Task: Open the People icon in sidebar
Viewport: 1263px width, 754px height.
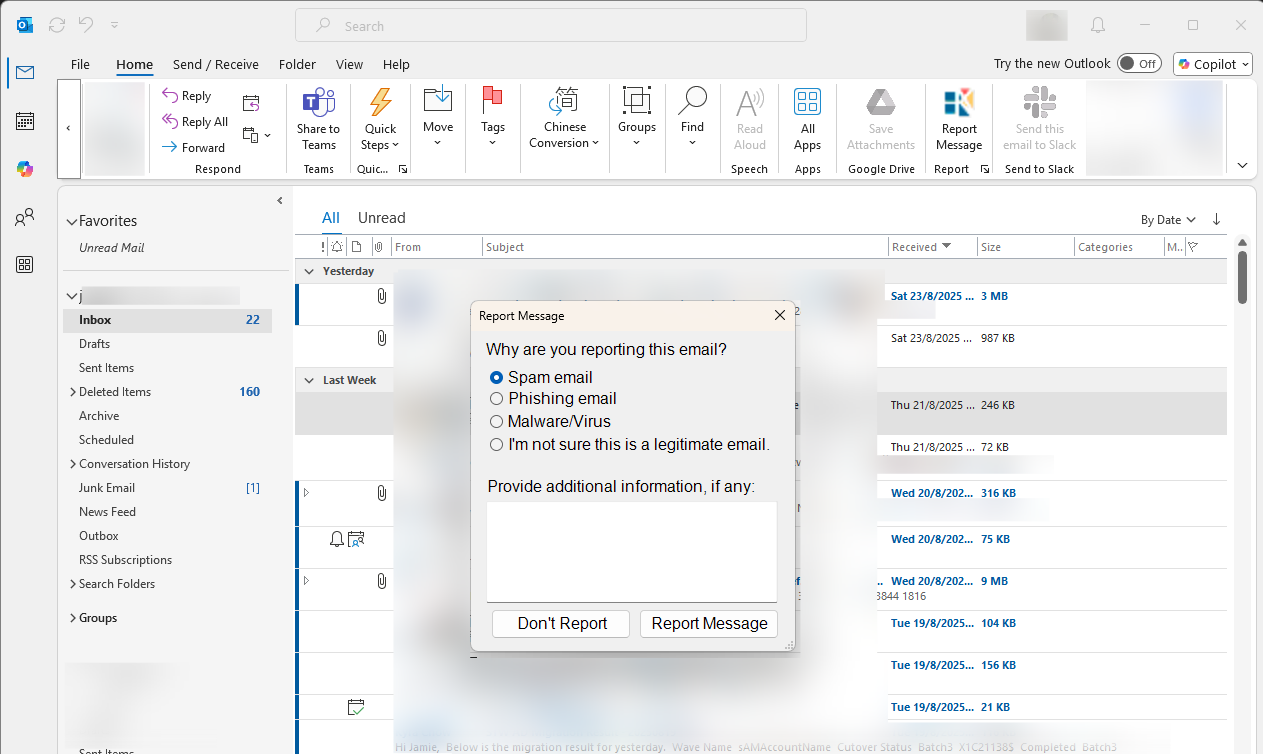Action: (x=25, y=217)
